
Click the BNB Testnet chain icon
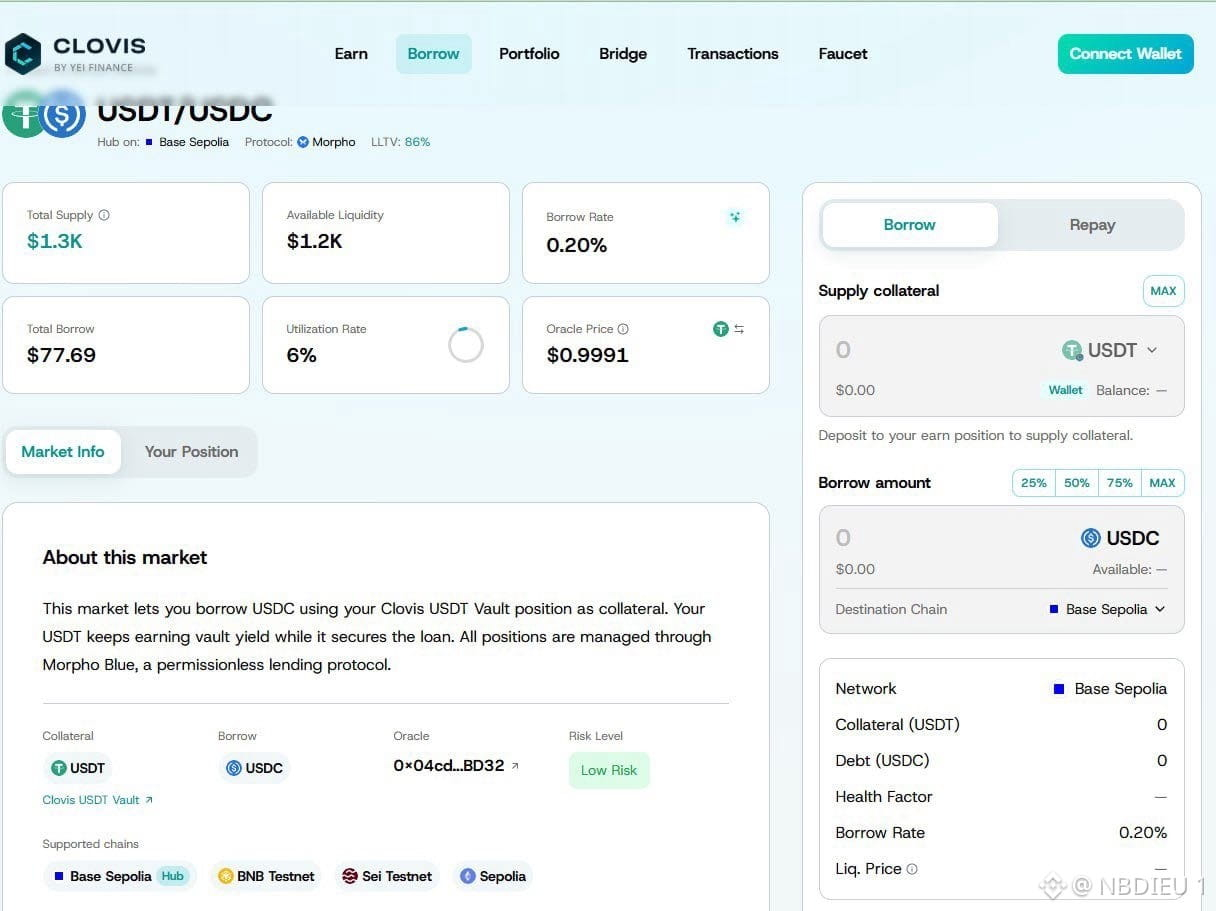226,876
